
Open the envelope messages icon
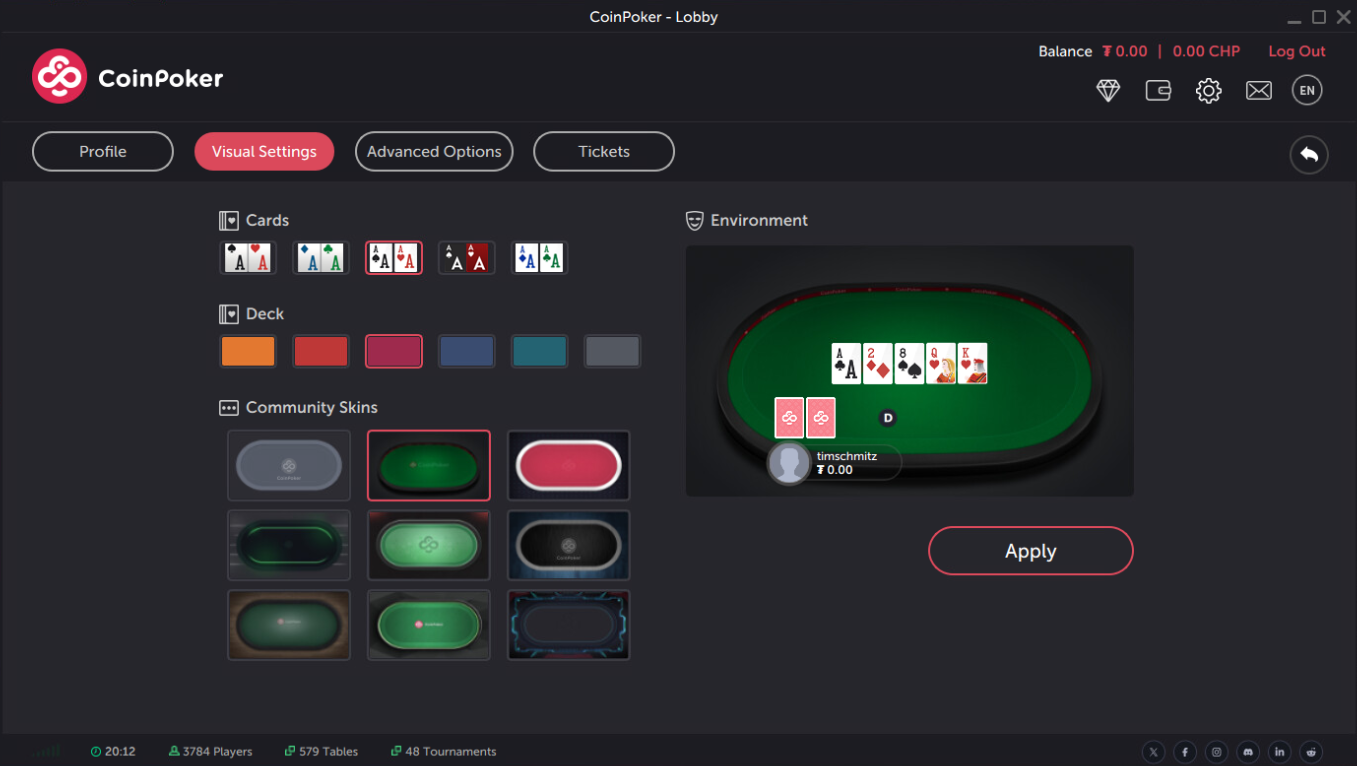click(1258, 91)
